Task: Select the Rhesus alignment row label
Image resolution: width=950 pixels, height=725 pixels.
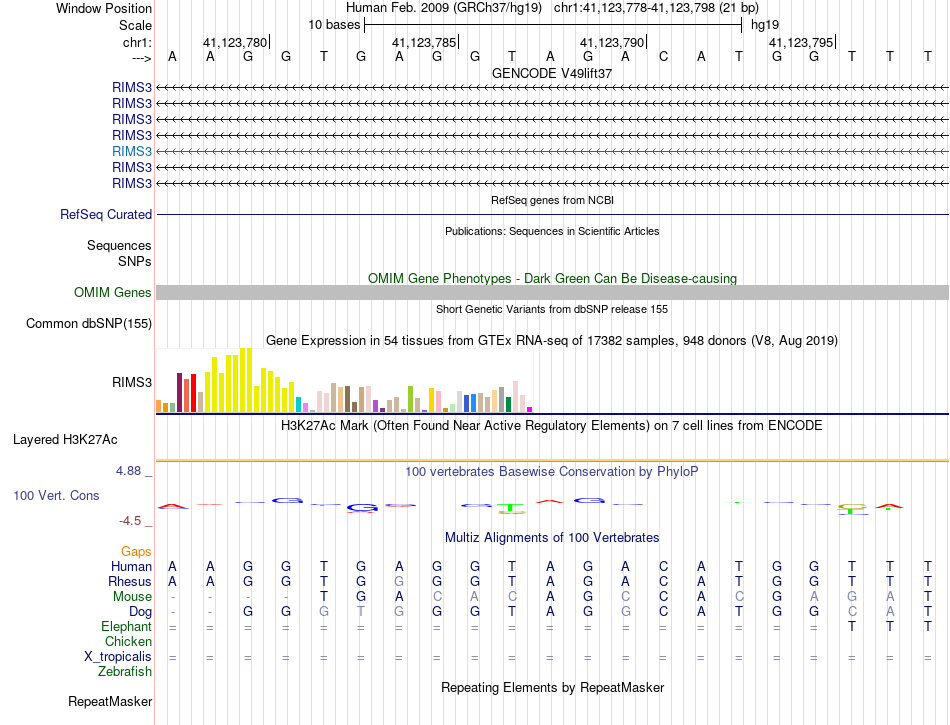Action: click(130, 582)
